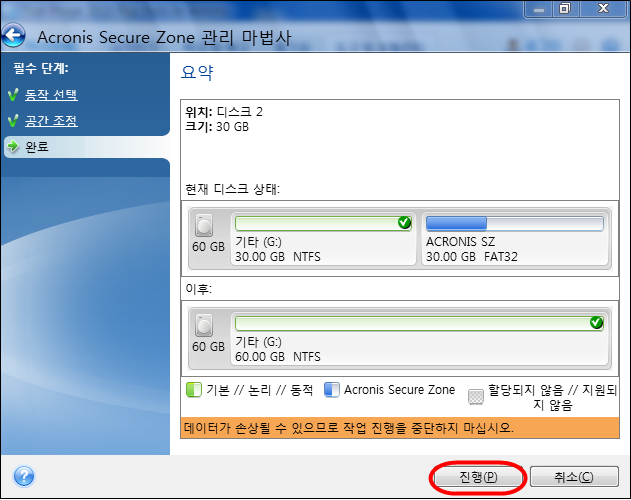The image size is (631, 500).
Task: Close the wizard window
Action: (603, 8)
